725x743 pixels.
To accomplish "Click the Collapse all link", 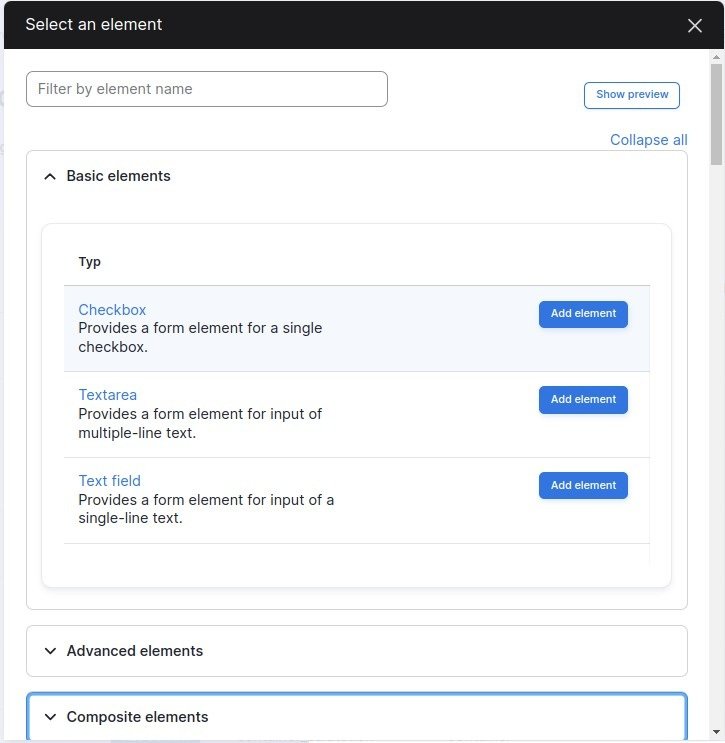I will tap(648, 140).
